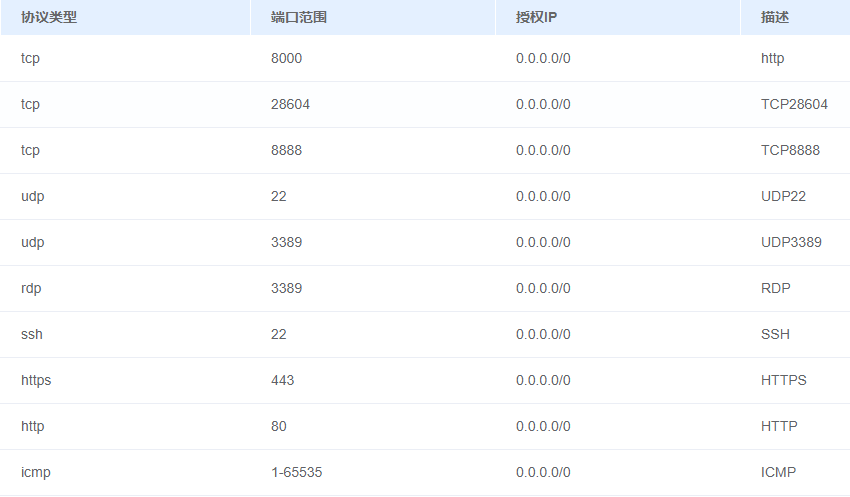
Task: Click the 端口范围 column header
Action: [299, 18]
